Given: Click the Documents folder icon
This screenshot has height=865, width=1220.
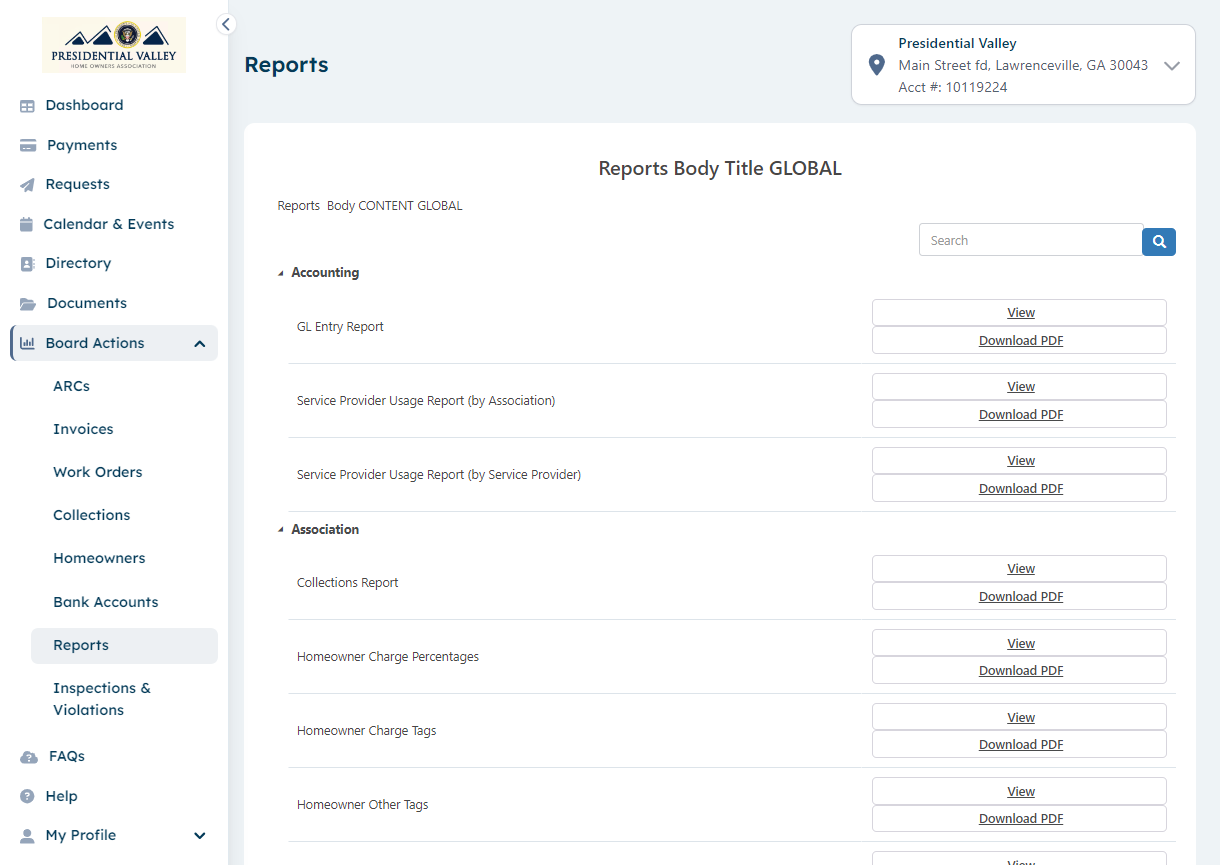Looking at the screenshot, I should click(28, 304).
